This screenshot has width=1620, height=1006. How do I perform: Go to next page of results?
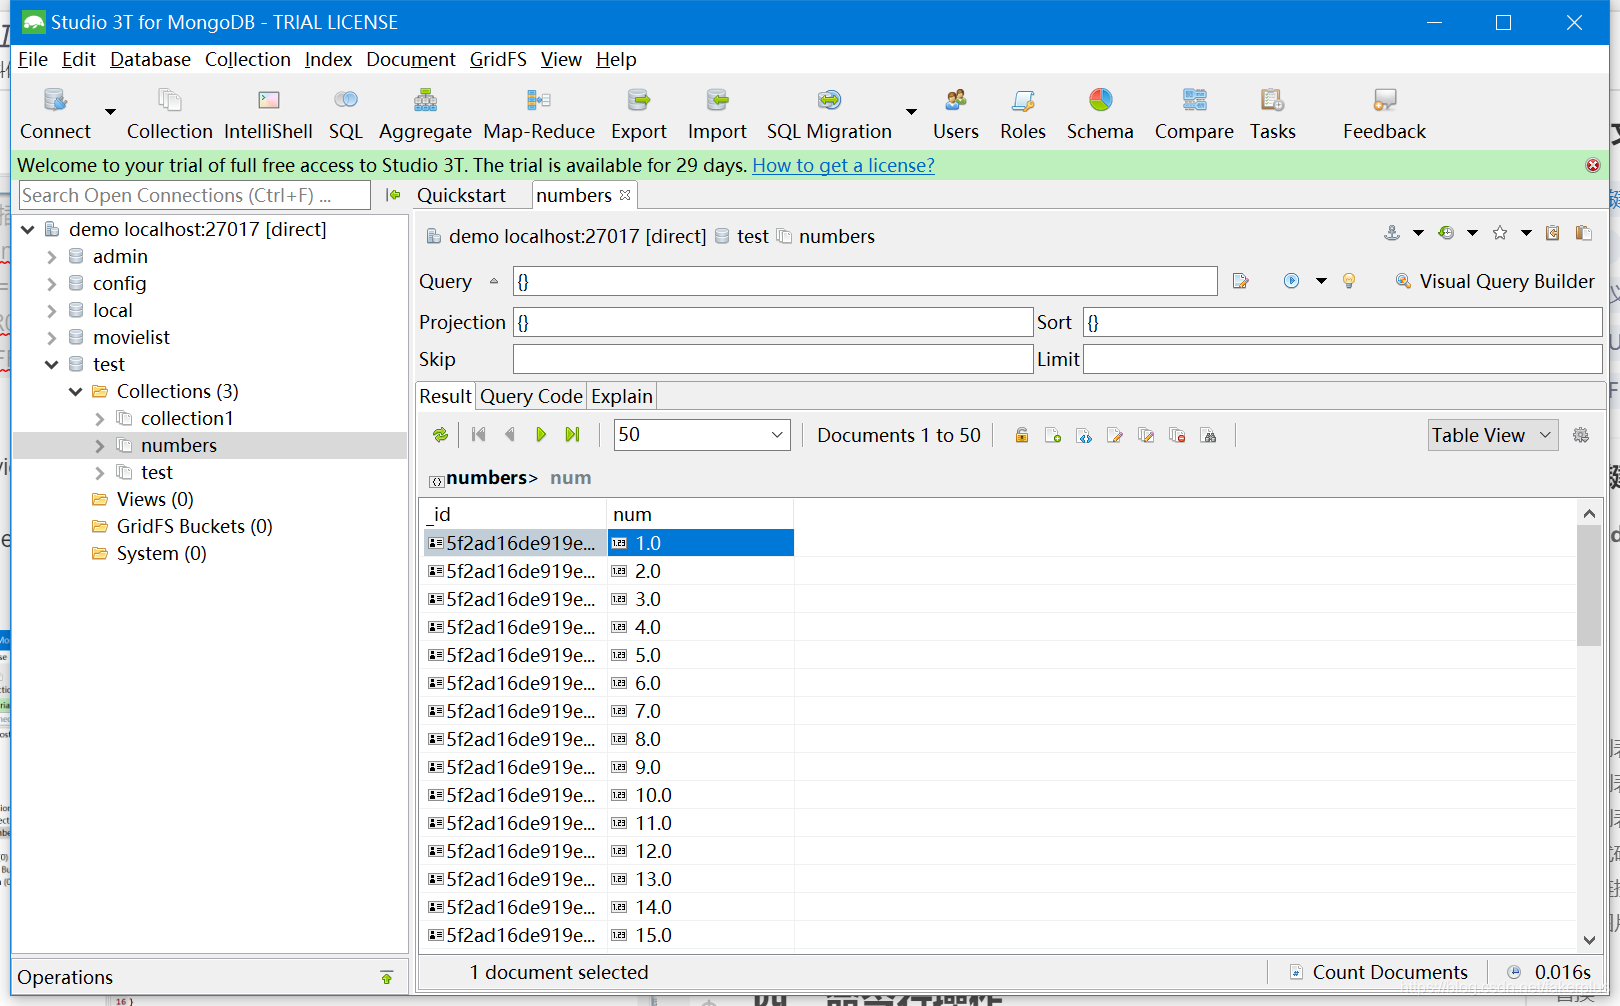pyautogui.click(x=541, y=435)
